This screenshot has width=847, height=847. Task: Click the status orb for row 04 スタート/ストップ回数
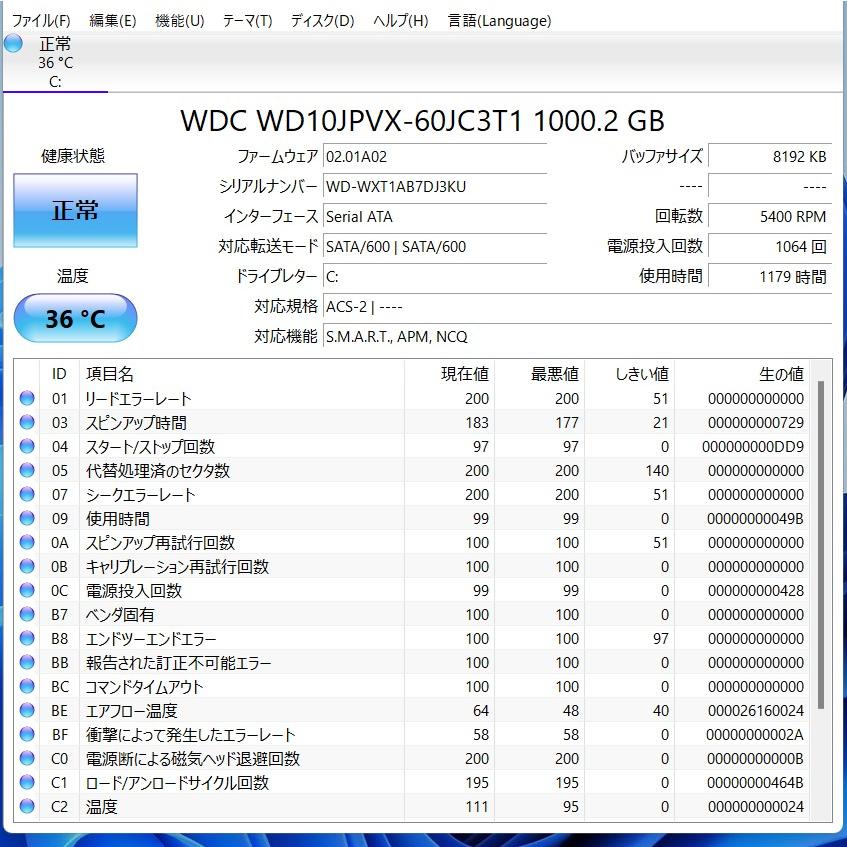(x=27, y=446)
